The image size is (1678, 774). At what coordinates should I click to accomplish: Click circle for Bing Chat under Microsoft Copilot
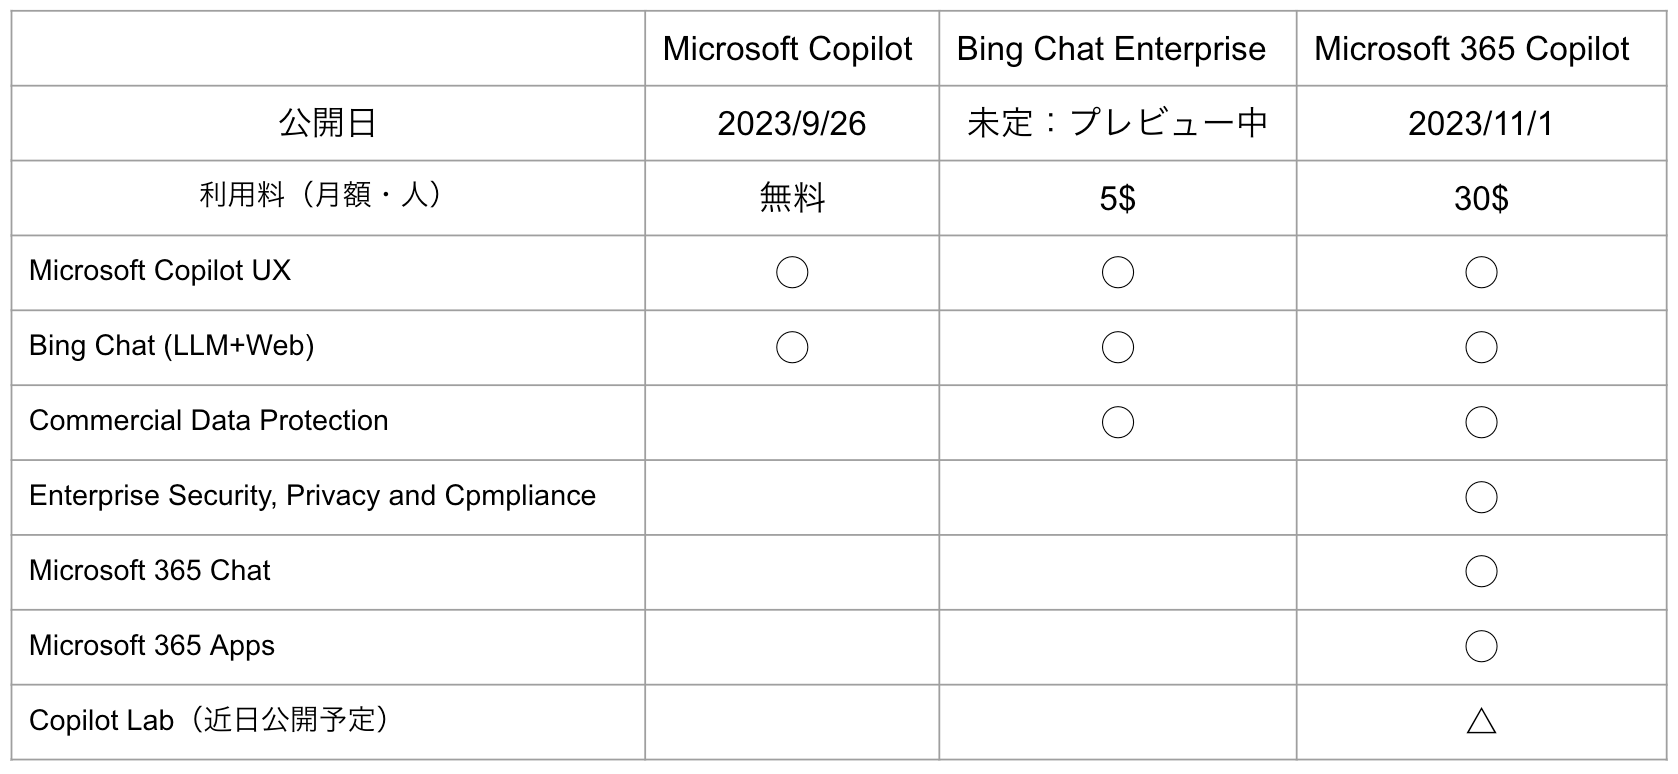click(x=791, y=347)
